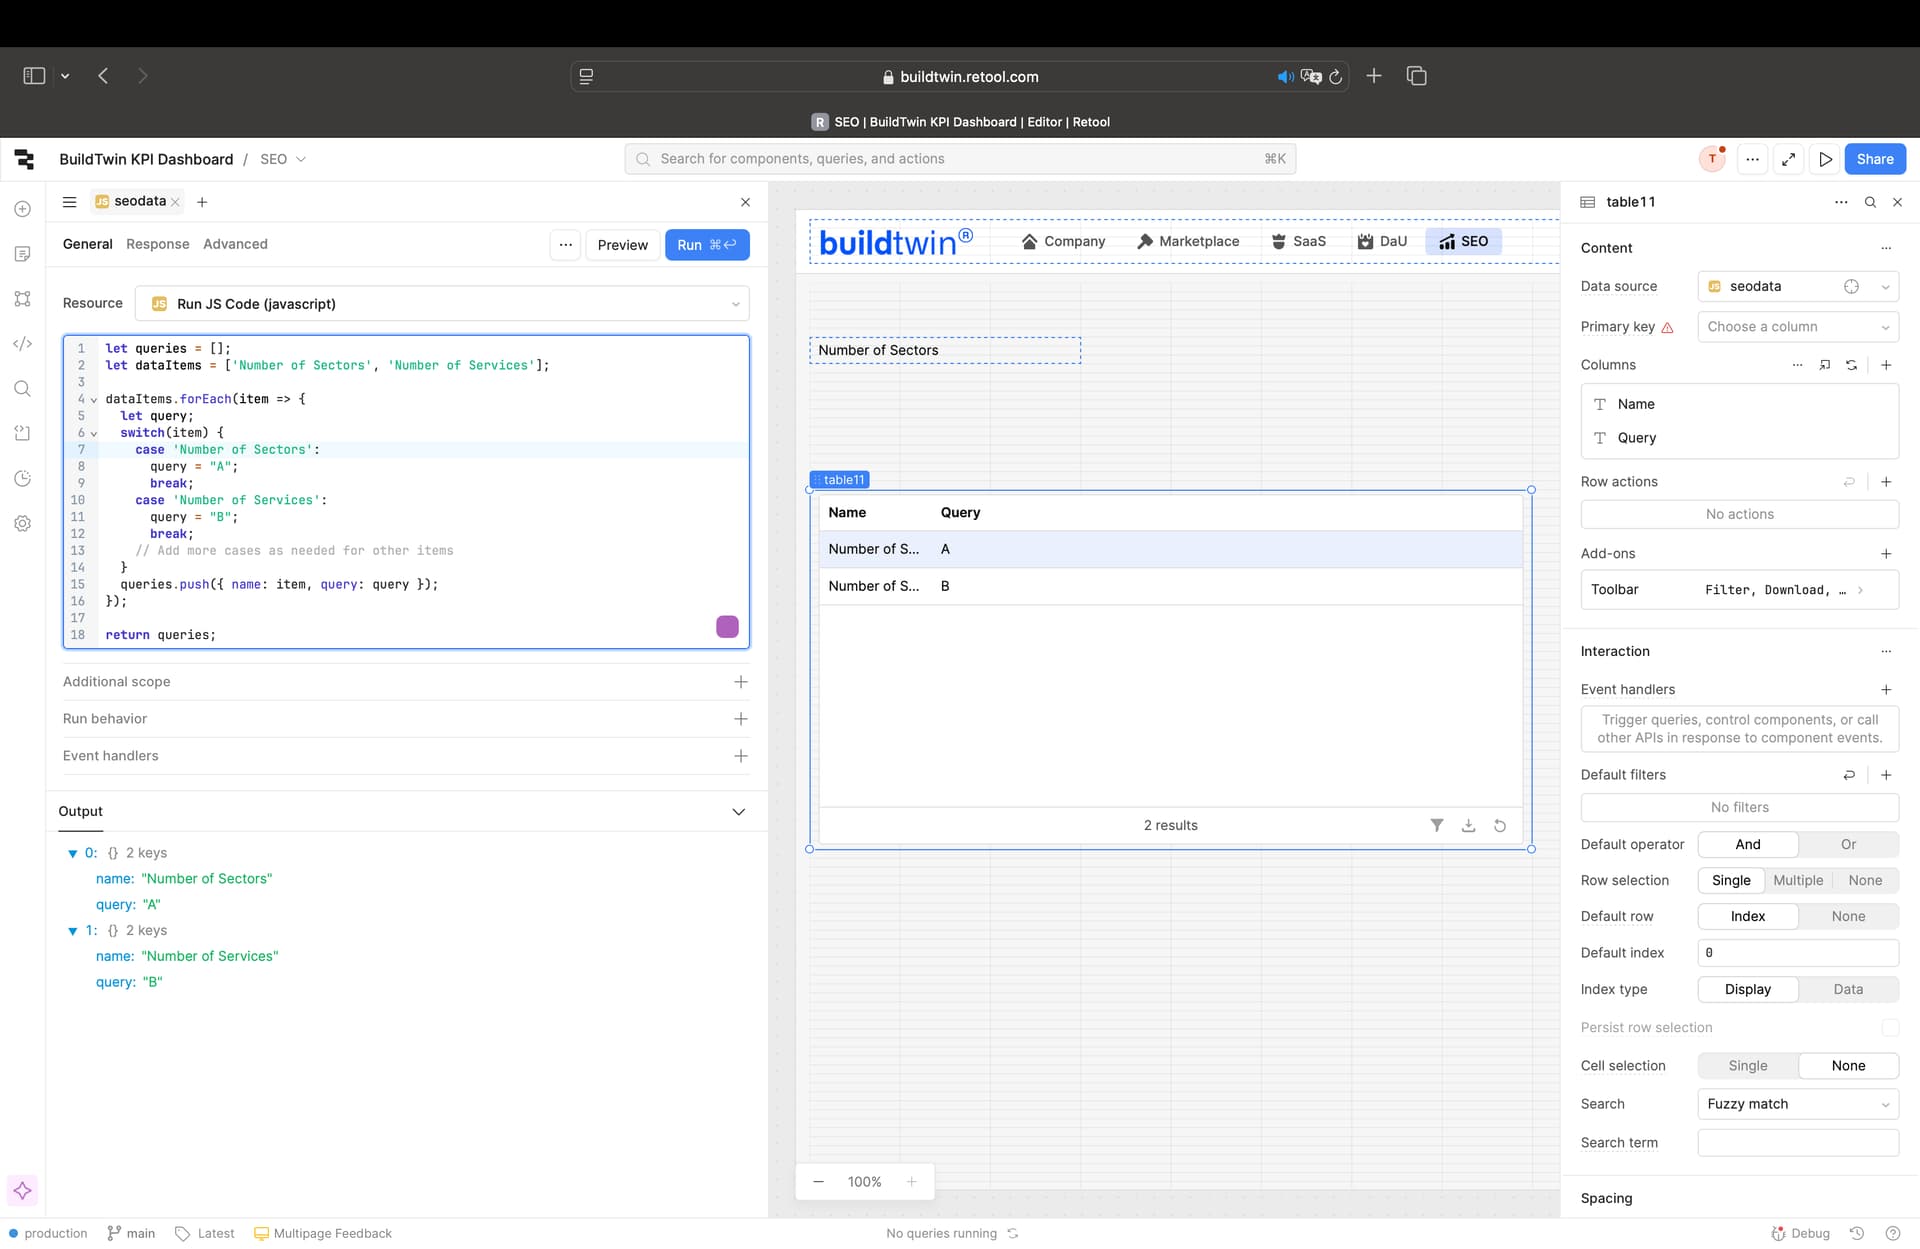
Task: Set default row to None
Action: tap(1848, 917)
